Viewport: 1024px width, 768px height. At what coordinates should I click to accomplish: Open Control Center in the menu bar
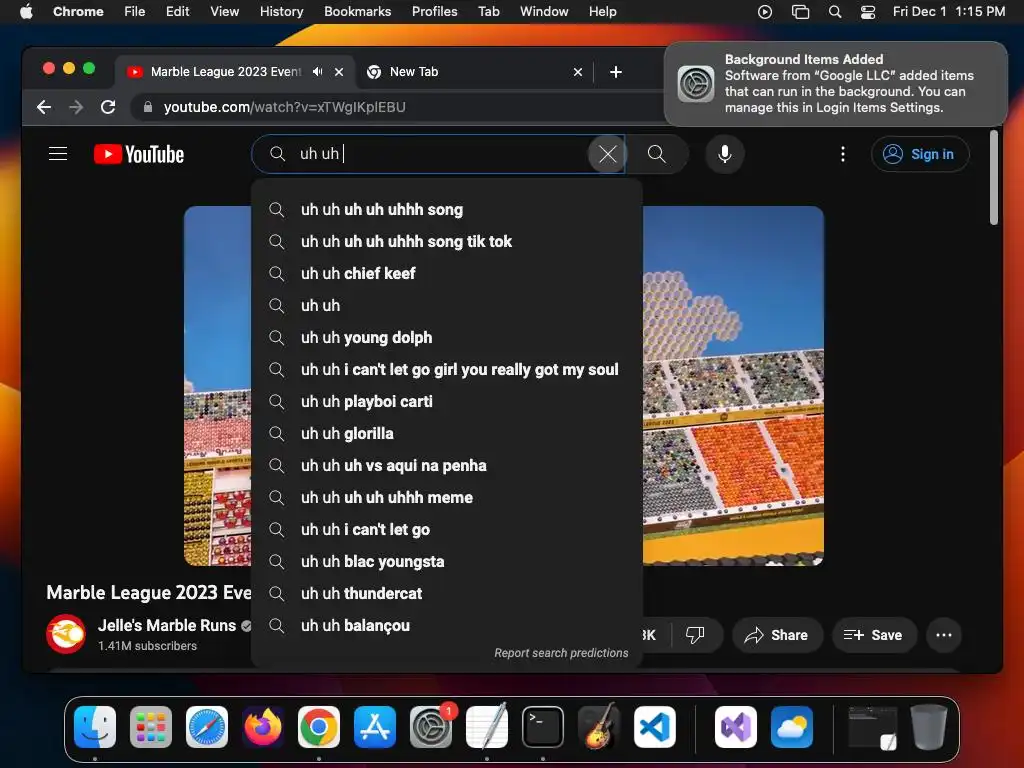[867, 11]
